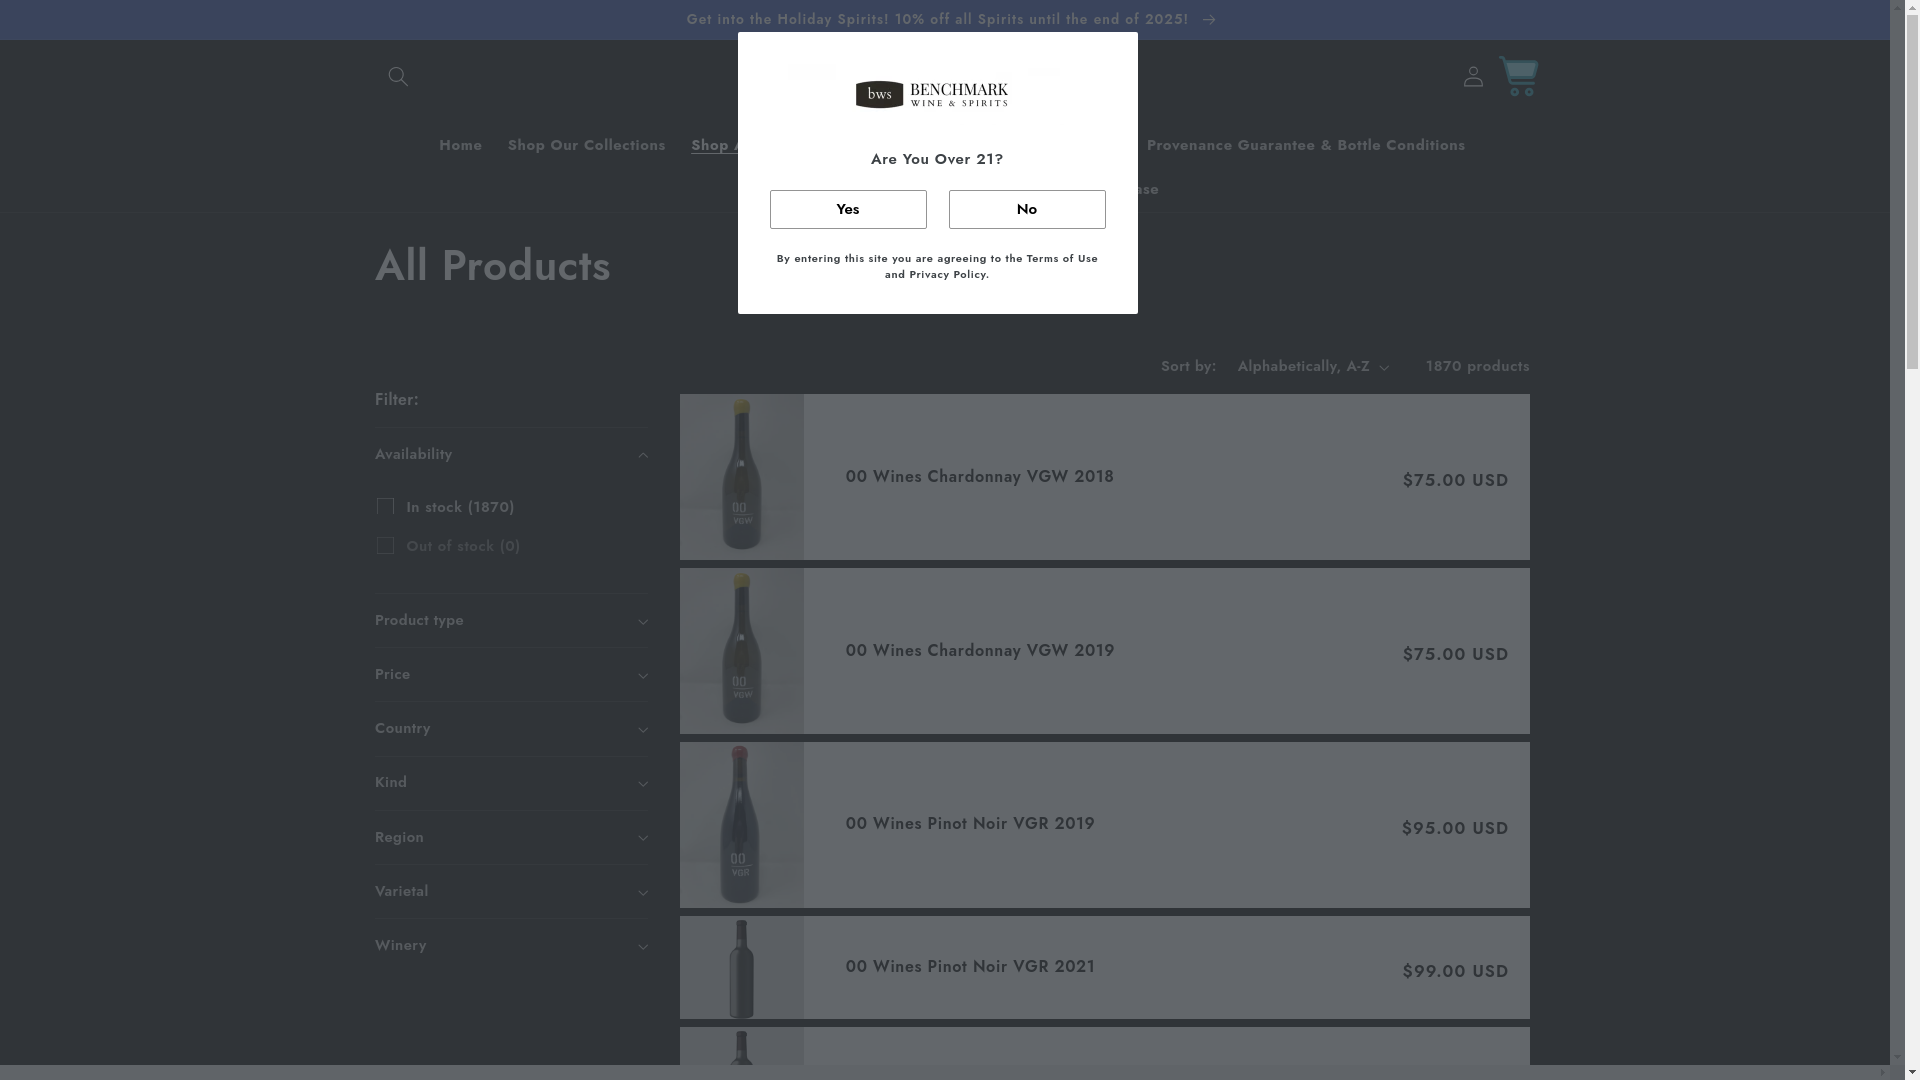
Task: Expand the Kind filter
Action: 511,783
